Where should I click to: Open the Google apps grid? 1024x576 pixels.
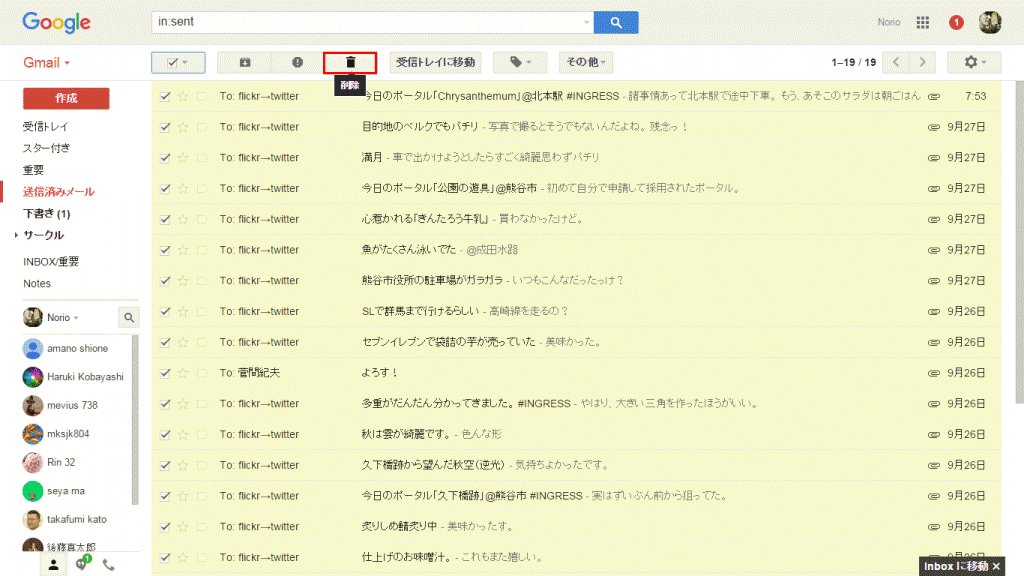(923, 22)
